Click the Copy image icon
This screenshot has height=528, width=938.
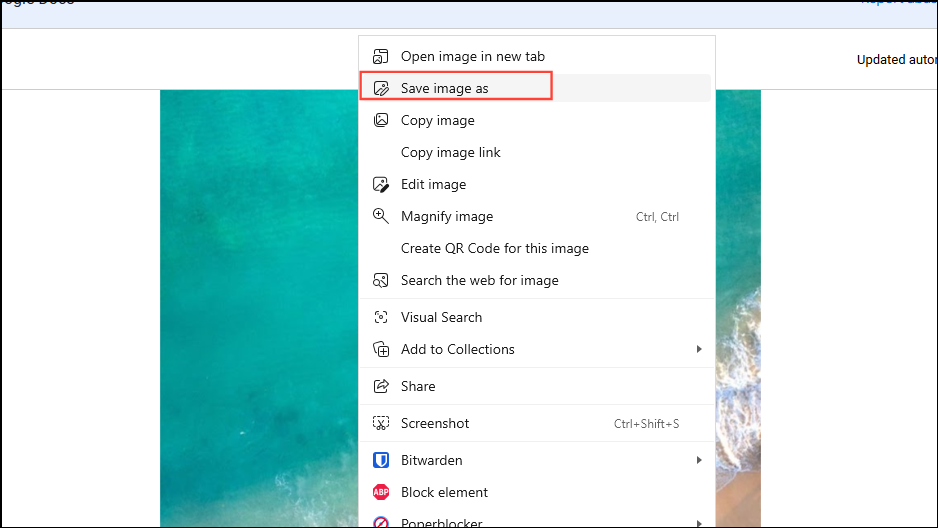coord(380,120)
